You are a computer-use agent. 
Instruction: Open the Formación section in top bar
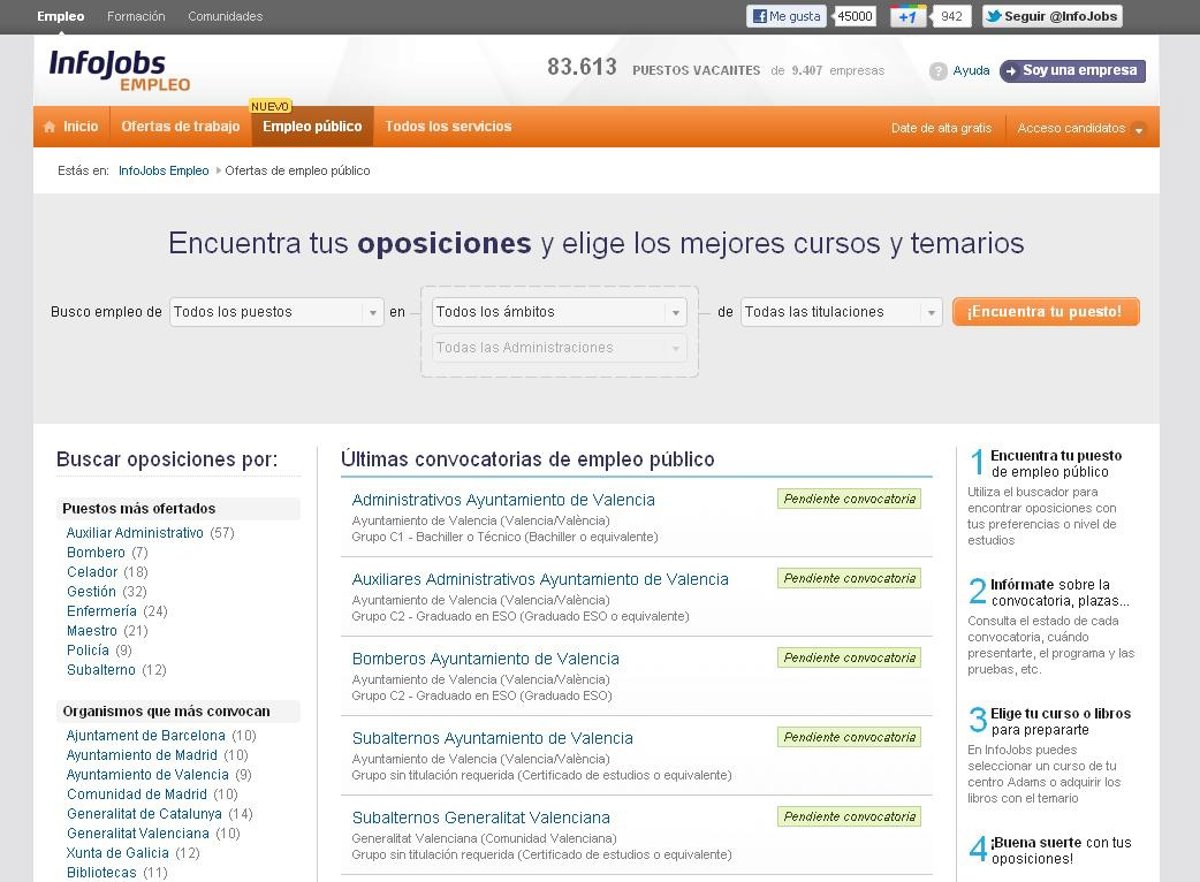pos(136,16)
